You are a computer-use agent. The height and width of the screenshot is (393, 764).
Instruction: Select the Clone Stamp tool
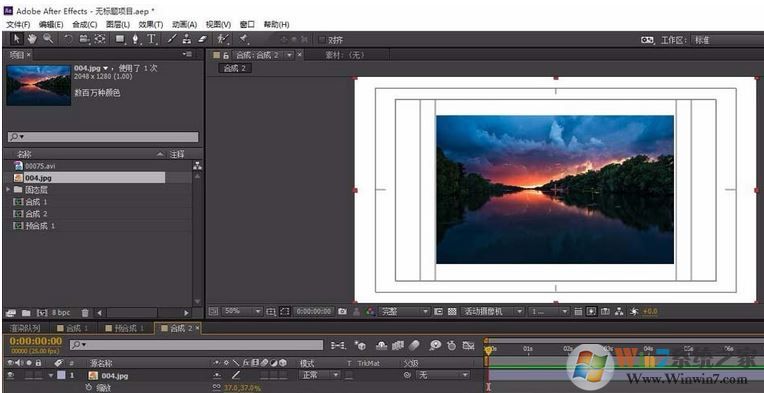(x=187, y=39)
